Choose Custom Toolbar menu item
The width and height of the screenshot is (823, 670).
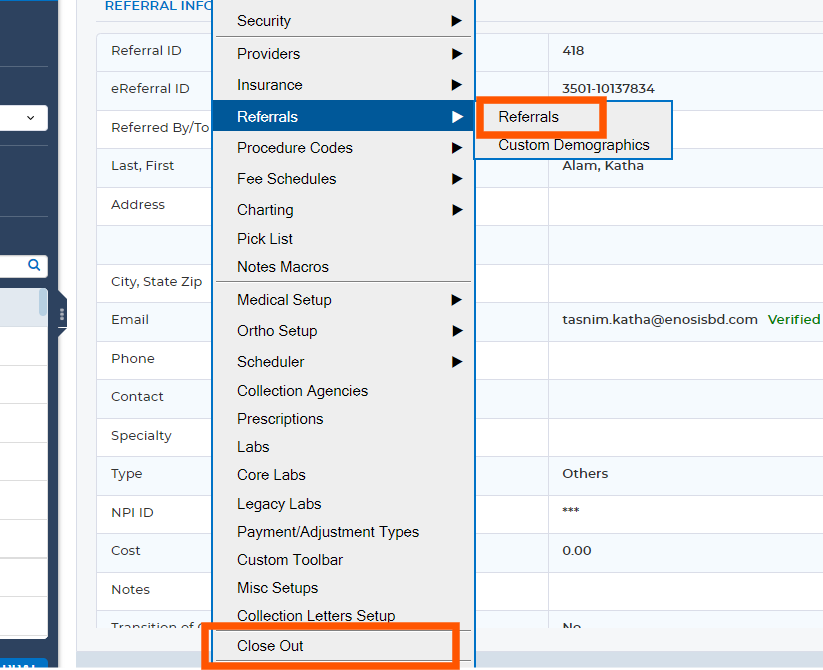pos(343,560)
